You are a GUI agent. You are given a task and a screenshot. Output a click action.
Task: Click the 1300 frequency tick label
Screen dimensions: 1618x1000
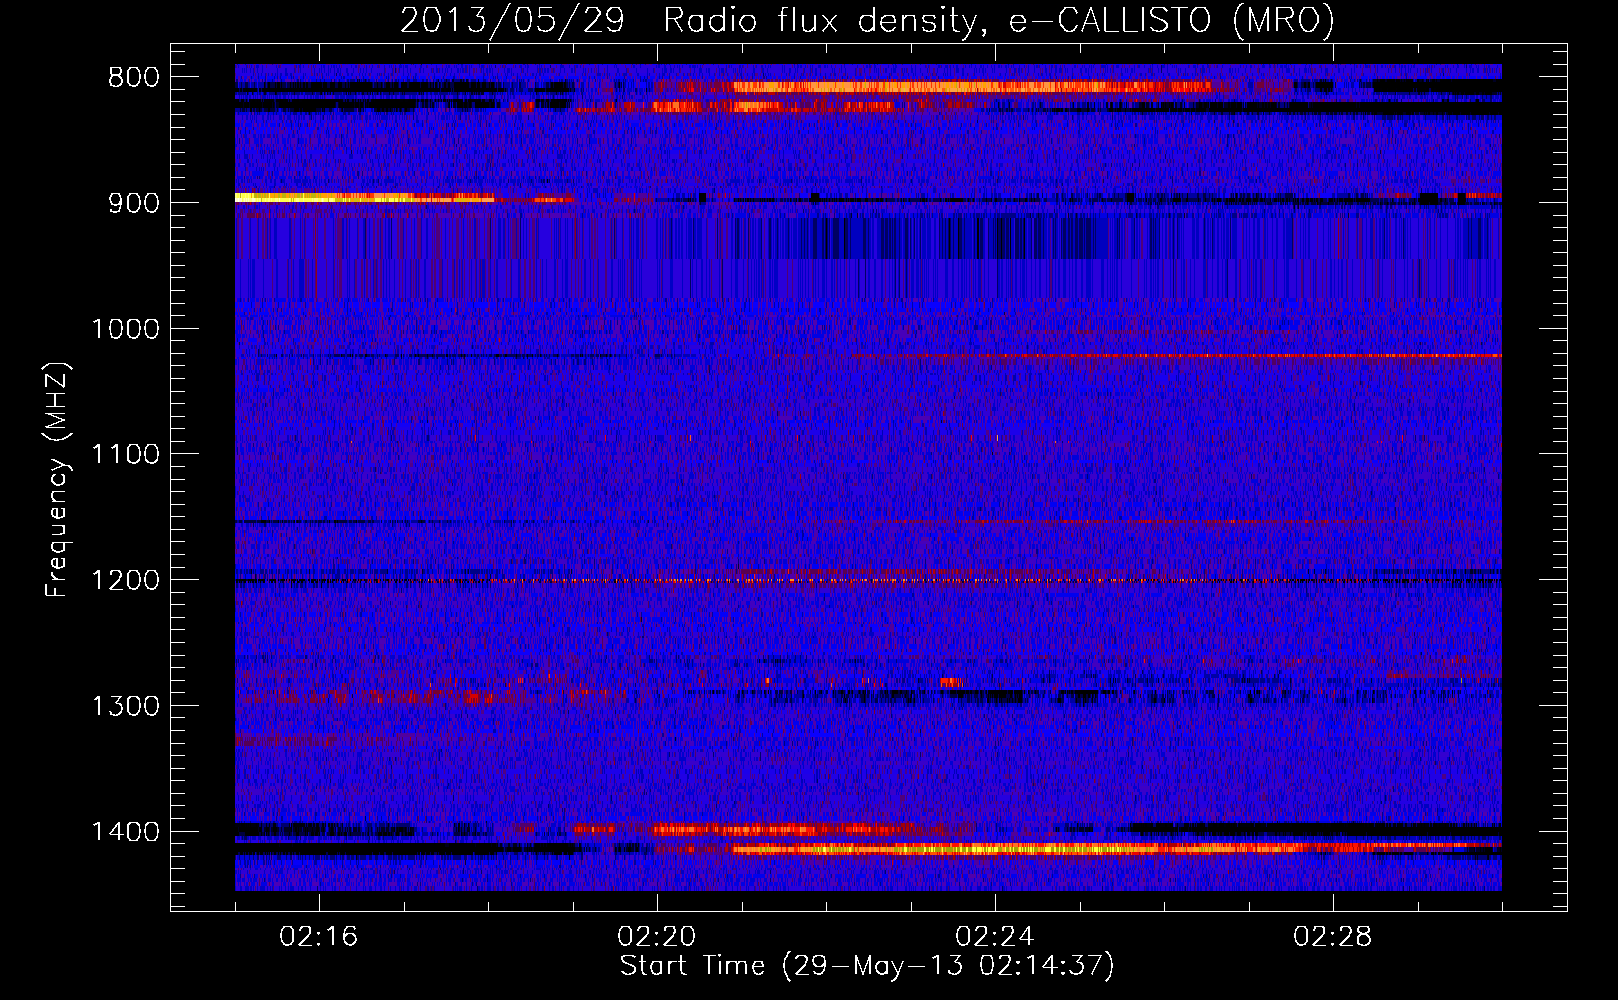click(x=125, y=707)
